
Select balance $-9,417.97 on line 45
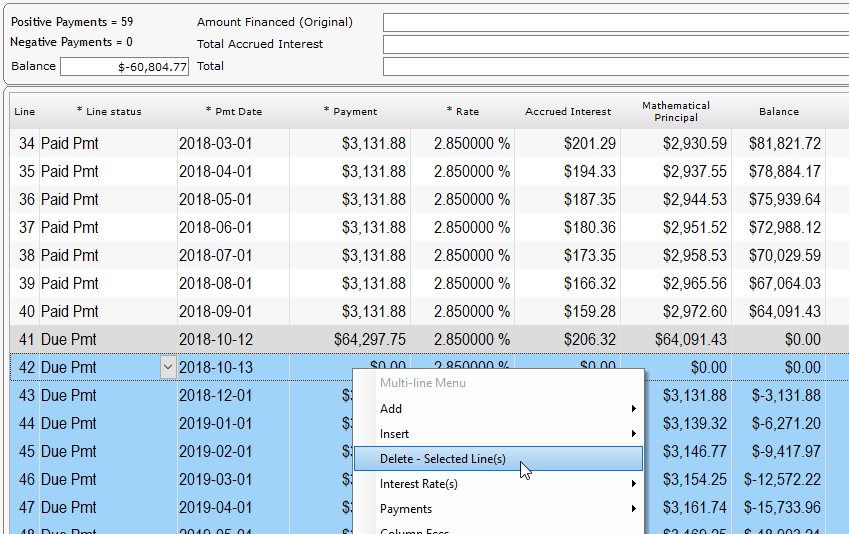(x=778, y=452)
